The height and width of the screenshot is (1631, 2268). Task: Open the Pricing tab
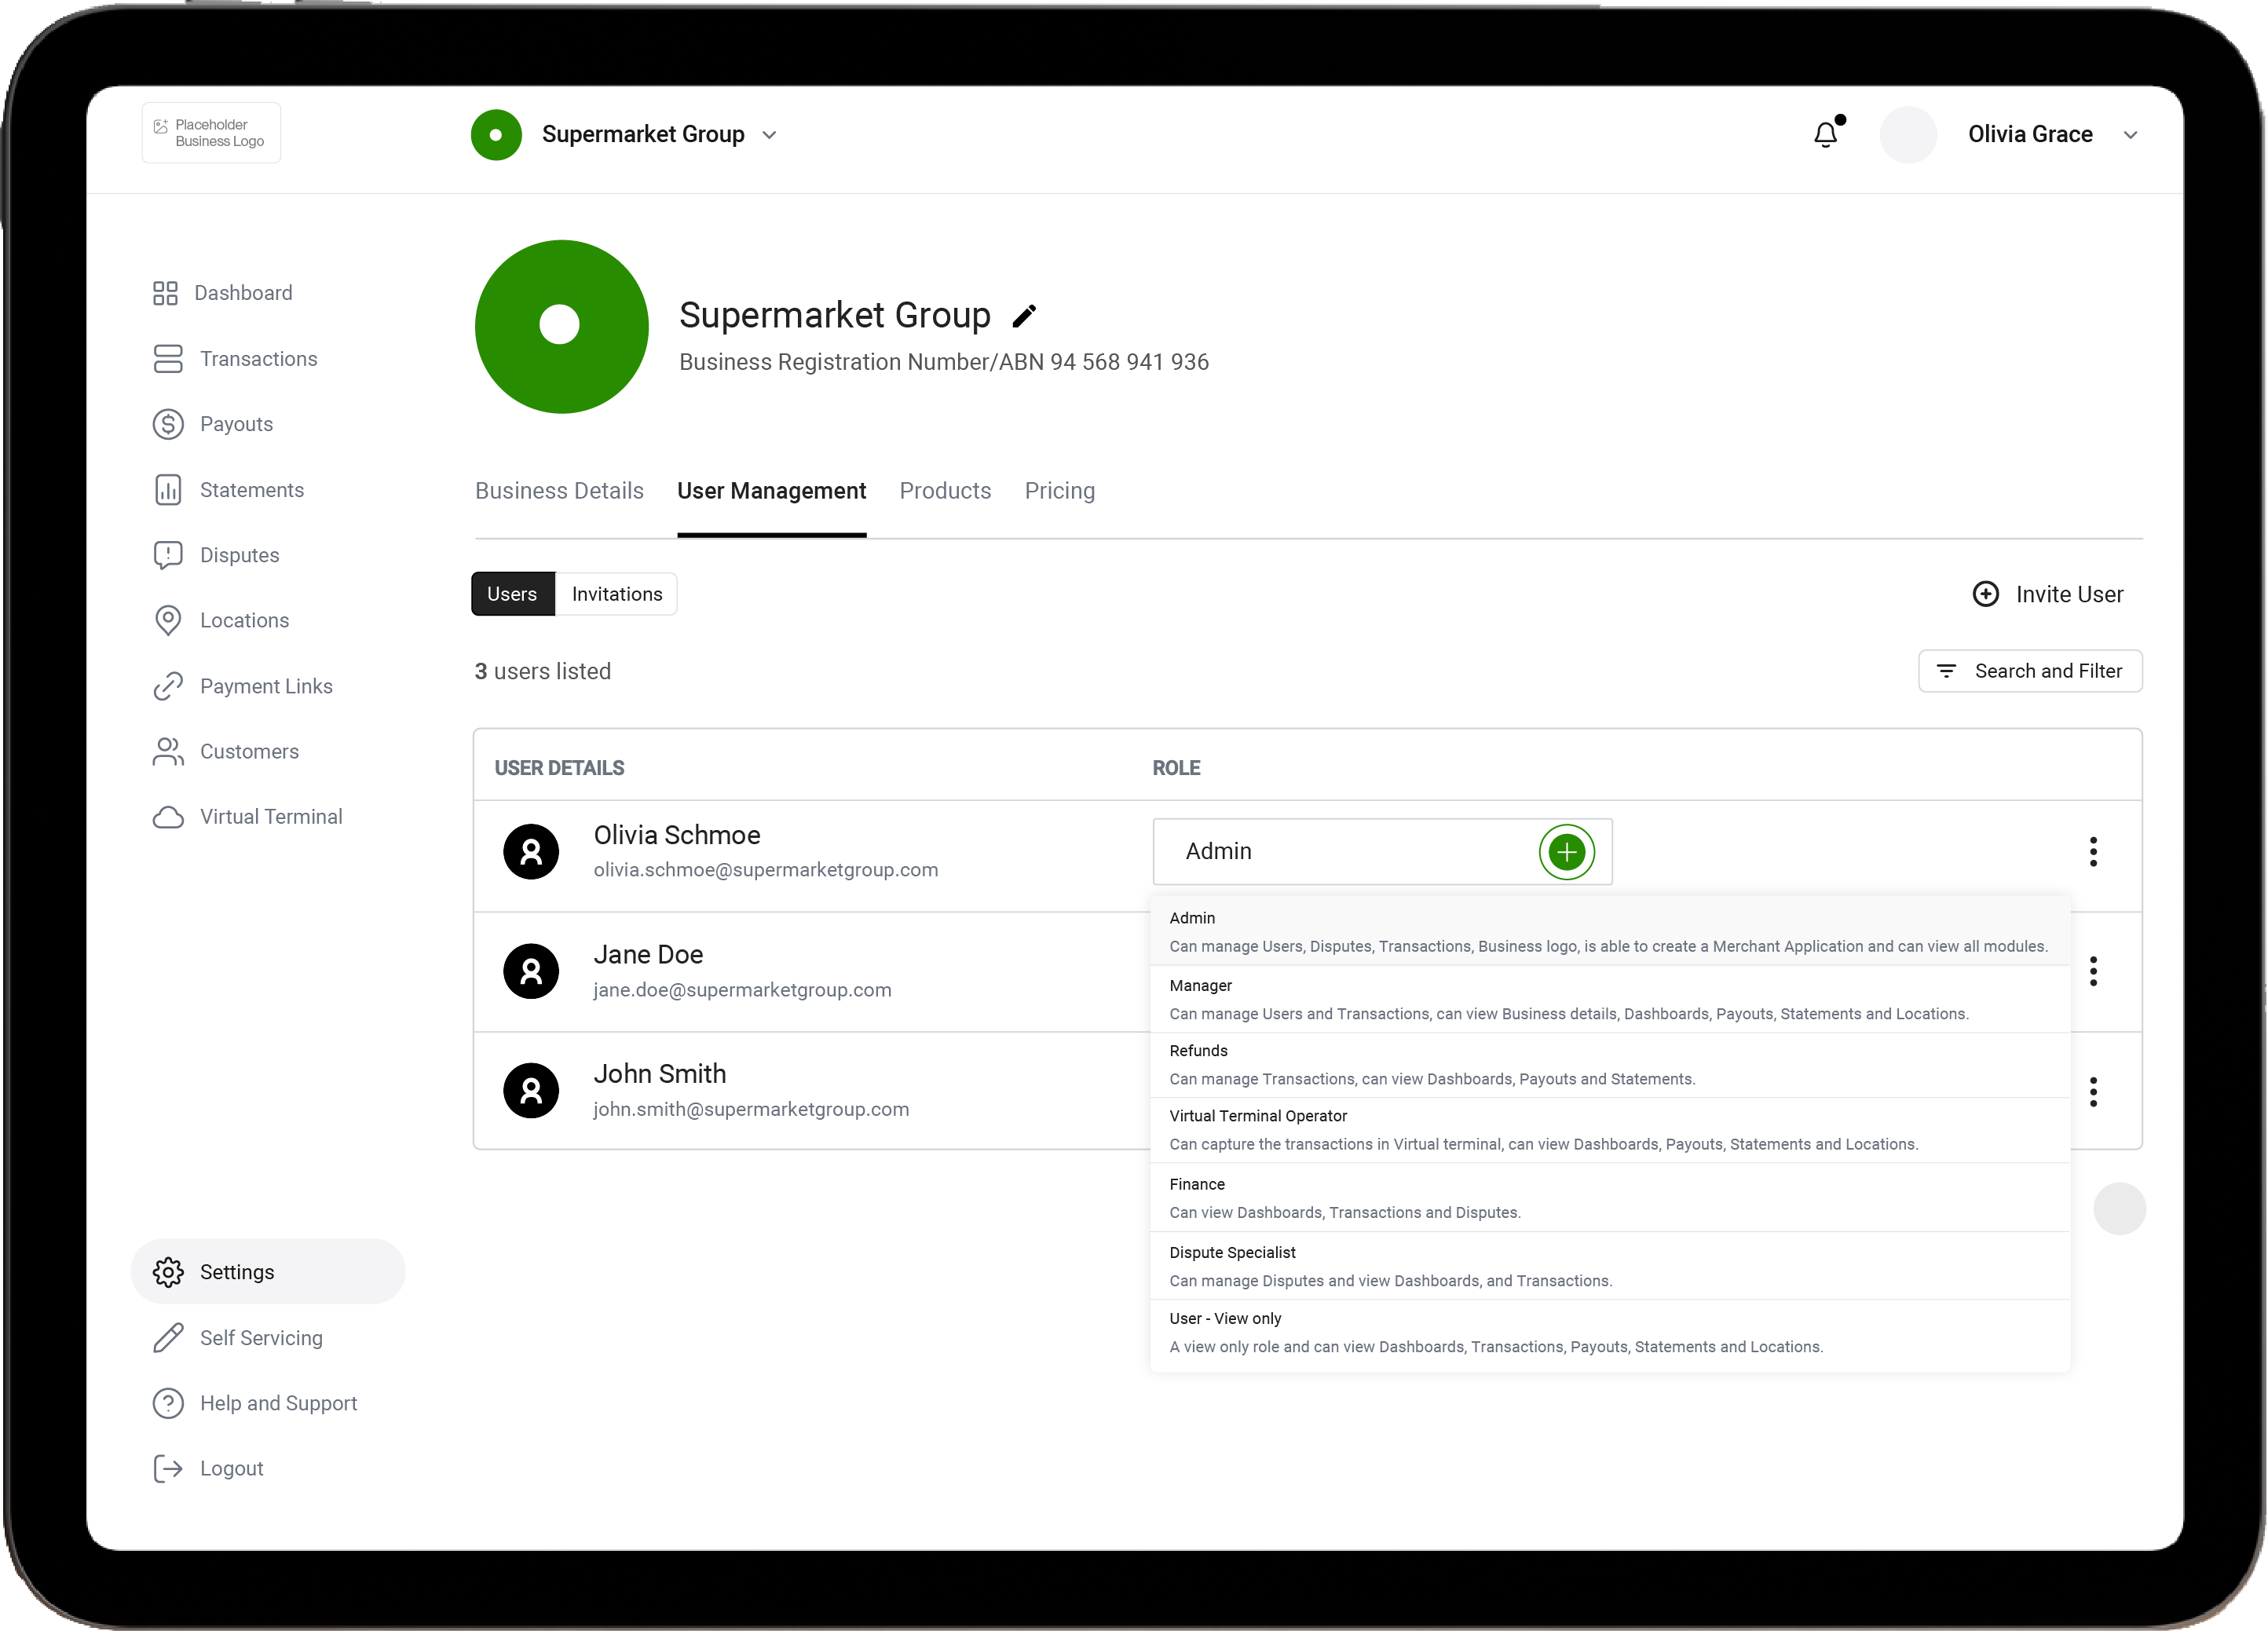point(1059,491)
